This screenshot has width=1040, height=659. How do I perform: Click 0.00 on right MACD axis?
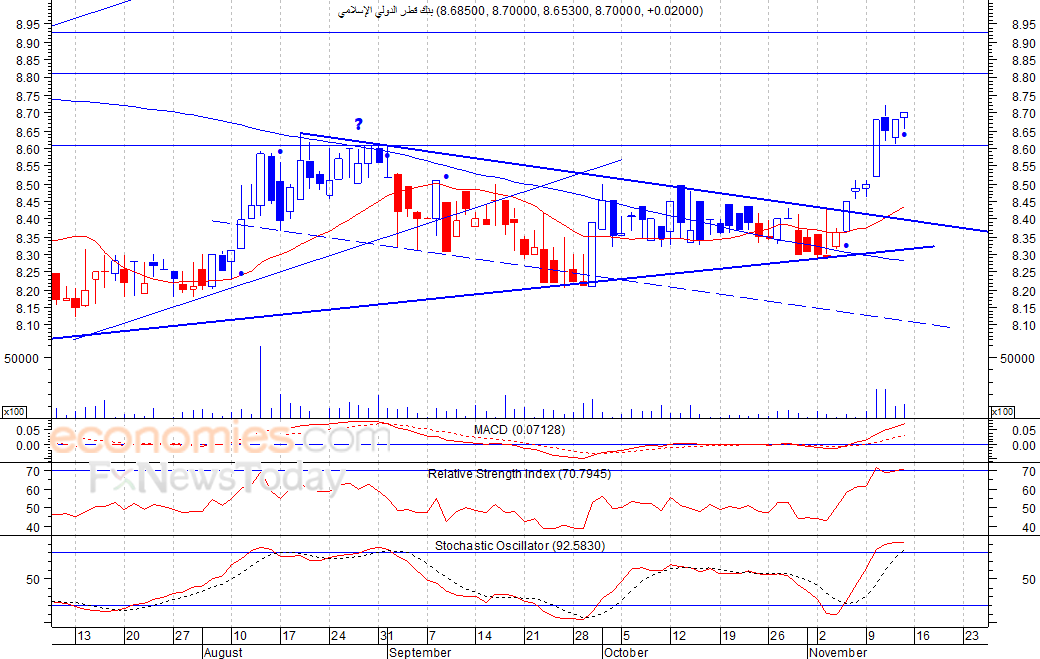(1023, 446)
